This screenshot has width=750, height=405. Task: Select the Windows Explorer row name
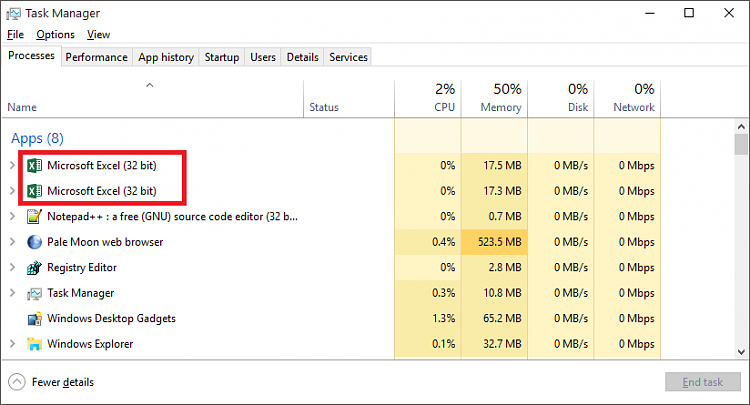tap(90, 344)
